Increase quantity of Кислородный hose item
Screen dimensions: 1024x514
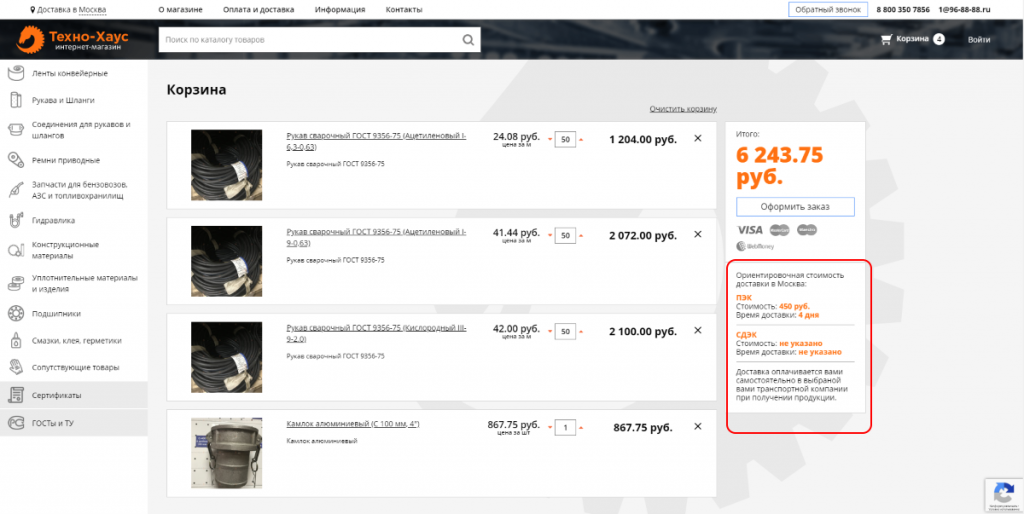(x=581, y=332)
